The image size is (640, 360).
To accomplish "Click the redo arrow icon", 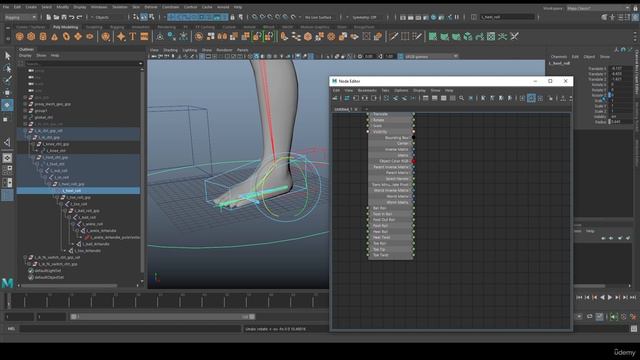I will click(80, 17).
